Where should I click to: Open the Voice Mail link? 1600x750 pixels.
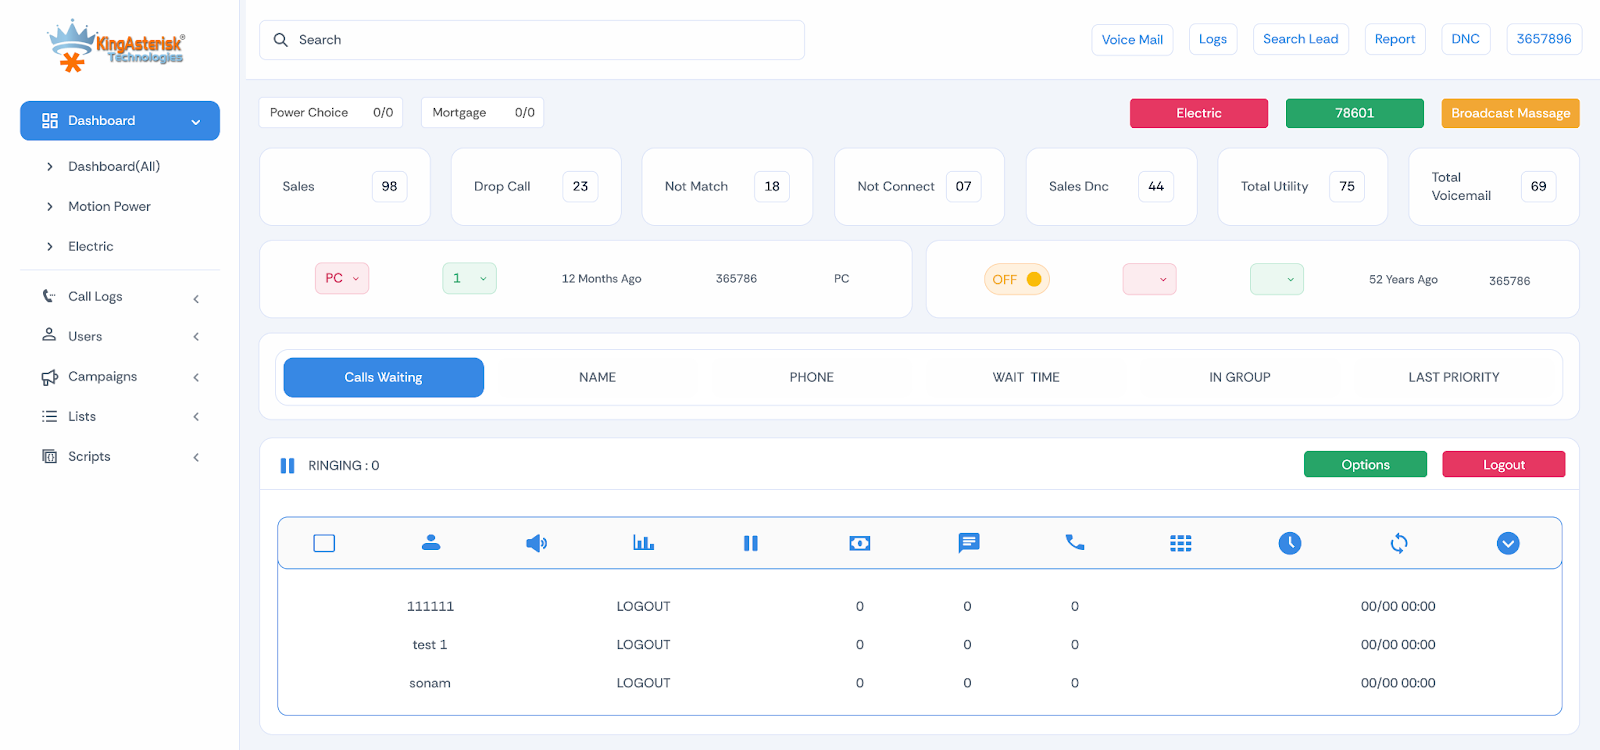[1132, 39]
